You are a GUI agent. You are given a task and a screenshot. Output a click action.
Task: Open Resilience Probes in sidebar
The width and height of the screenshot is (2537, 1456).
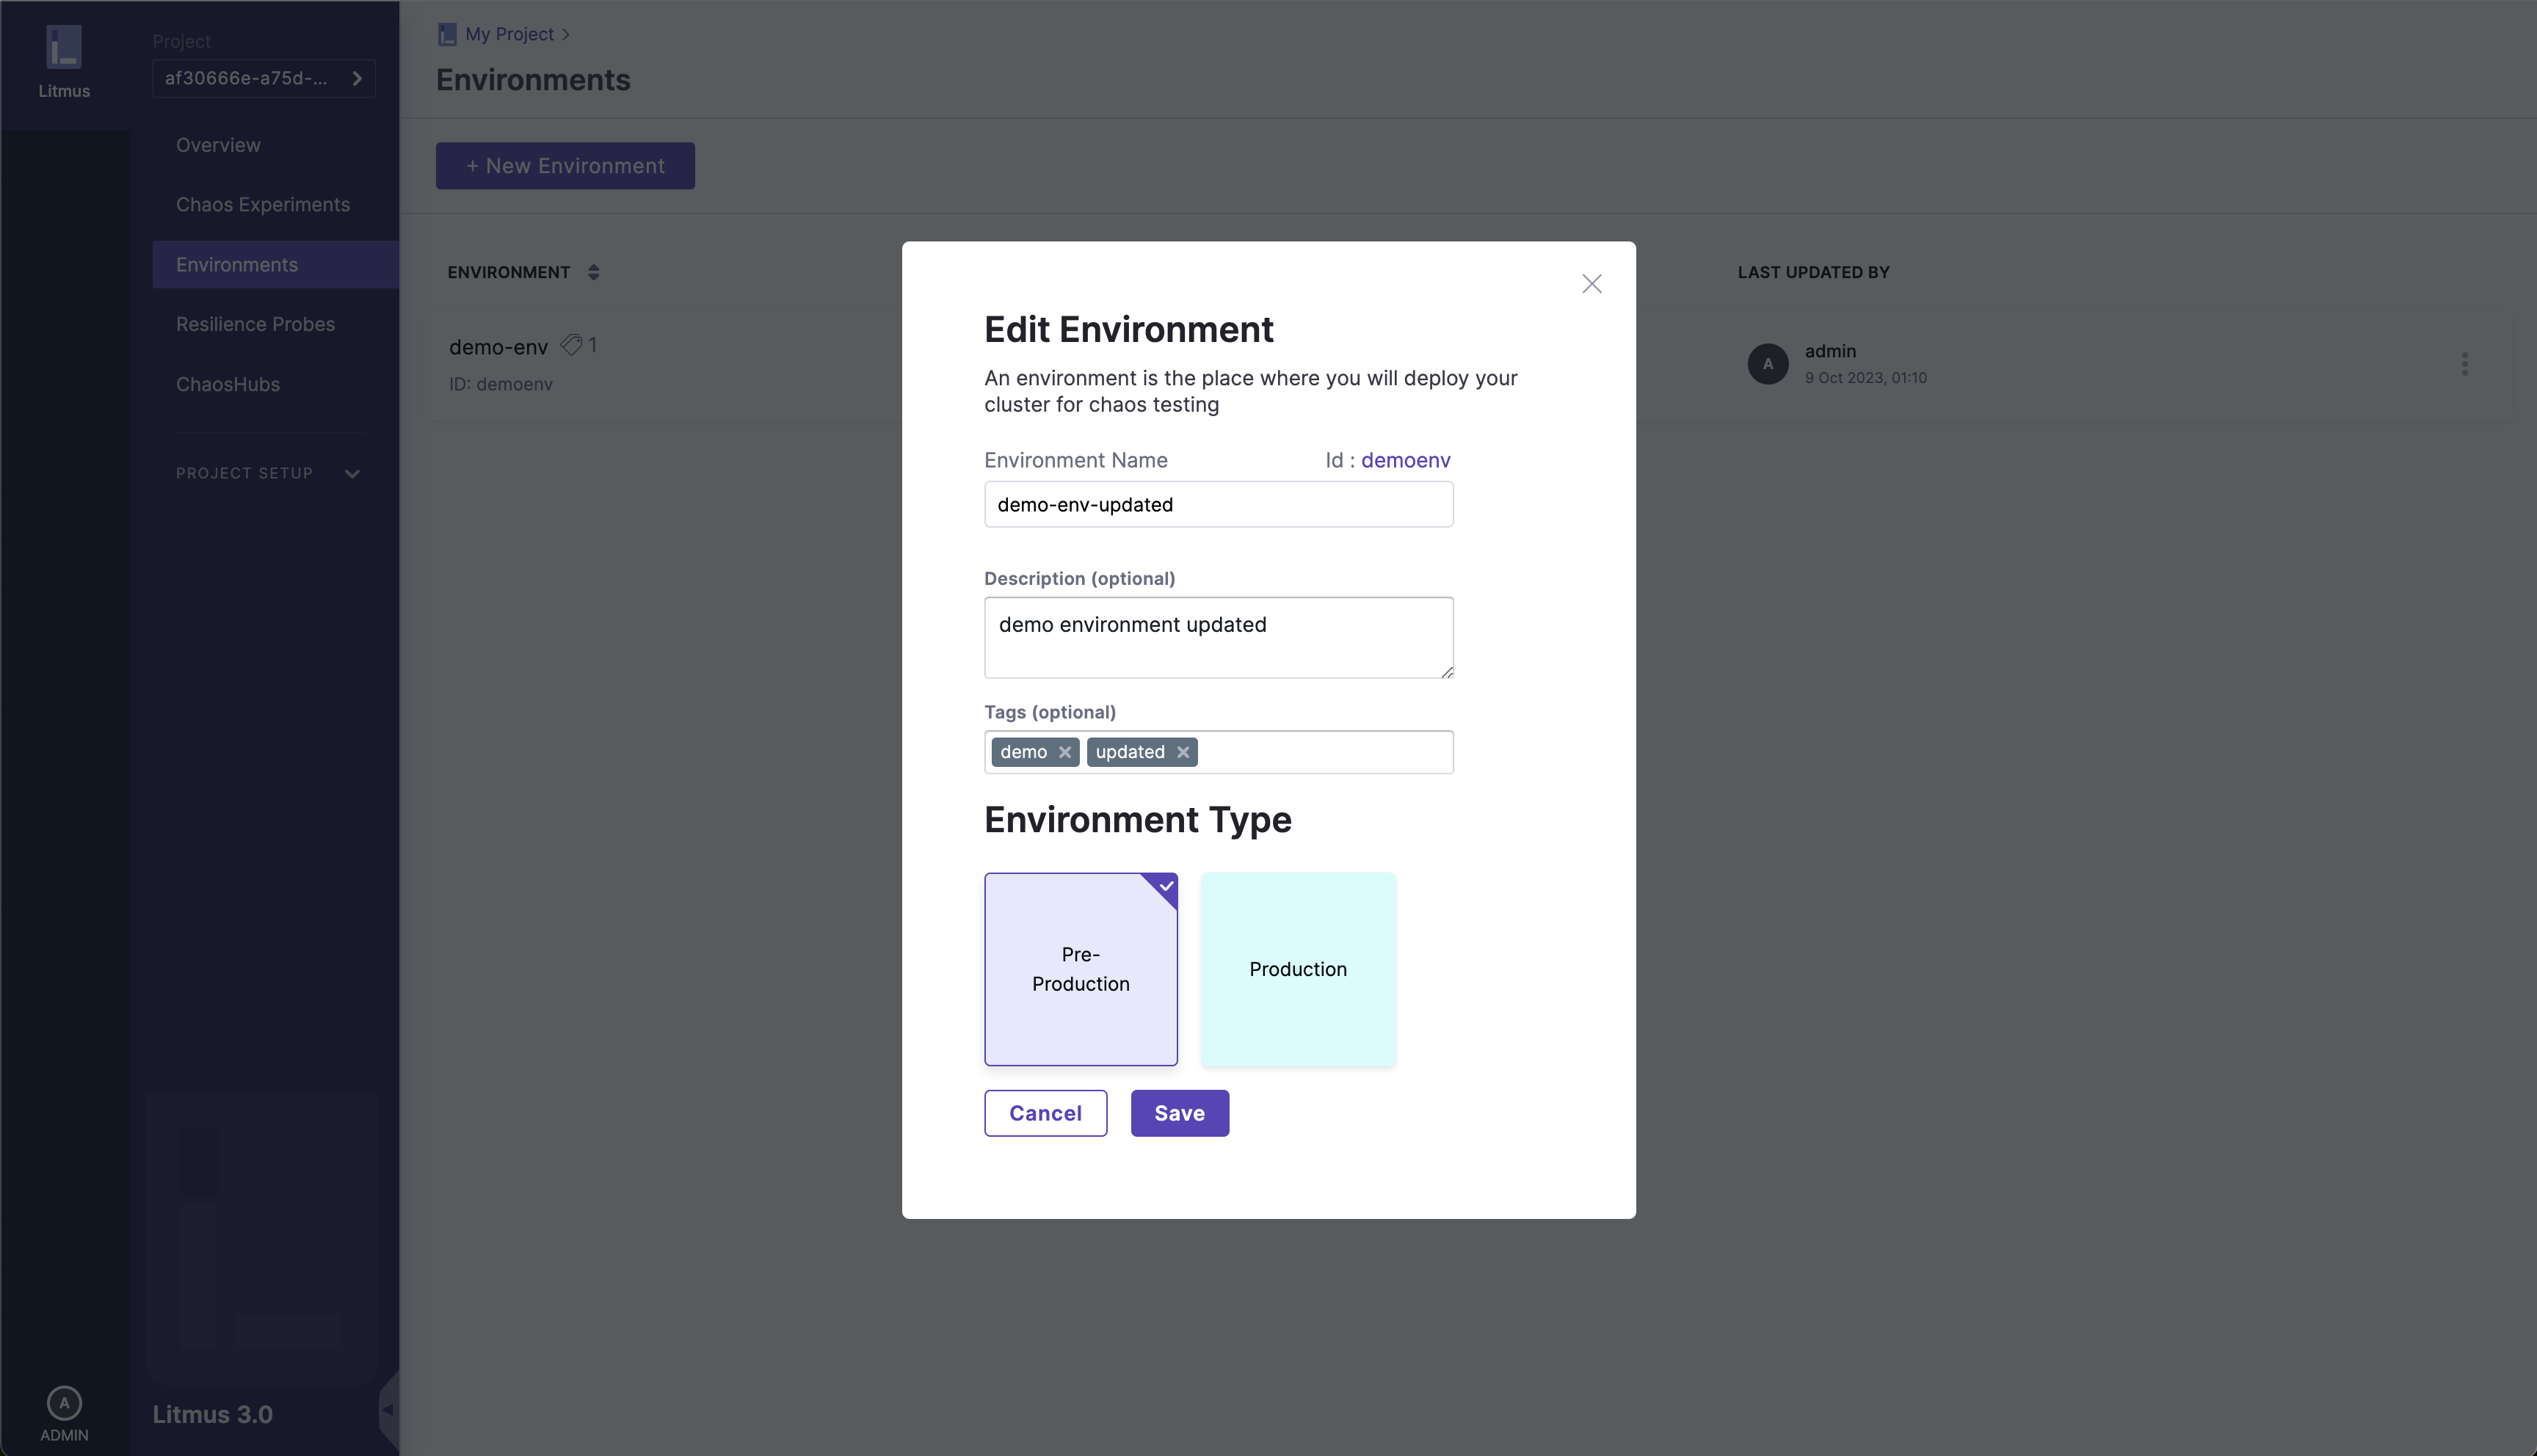[x=255, y=324]
